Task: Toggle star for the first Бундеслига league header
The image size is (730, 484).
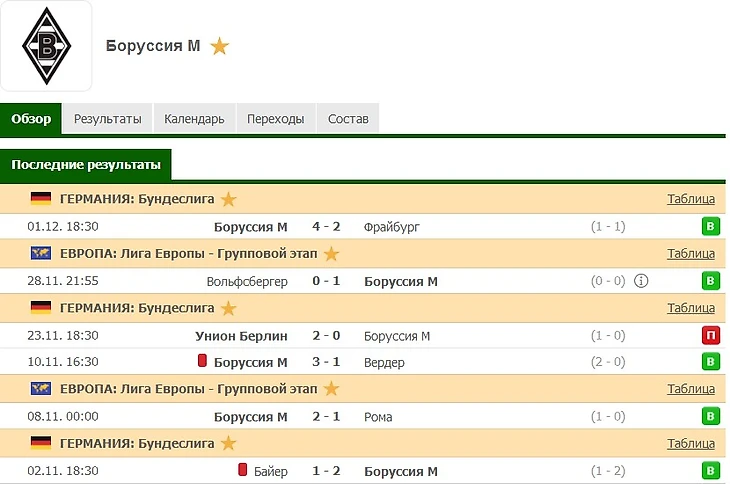Action: [229, 199]
